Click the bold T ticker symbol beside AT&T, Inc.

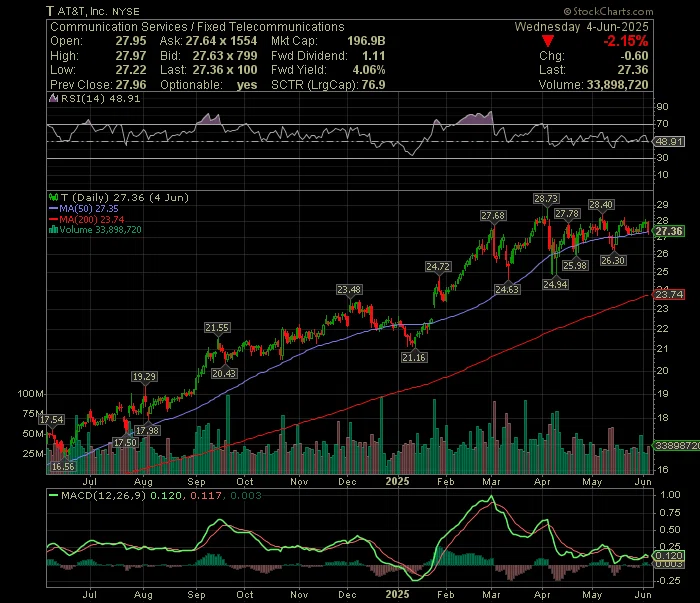point(50,12)
